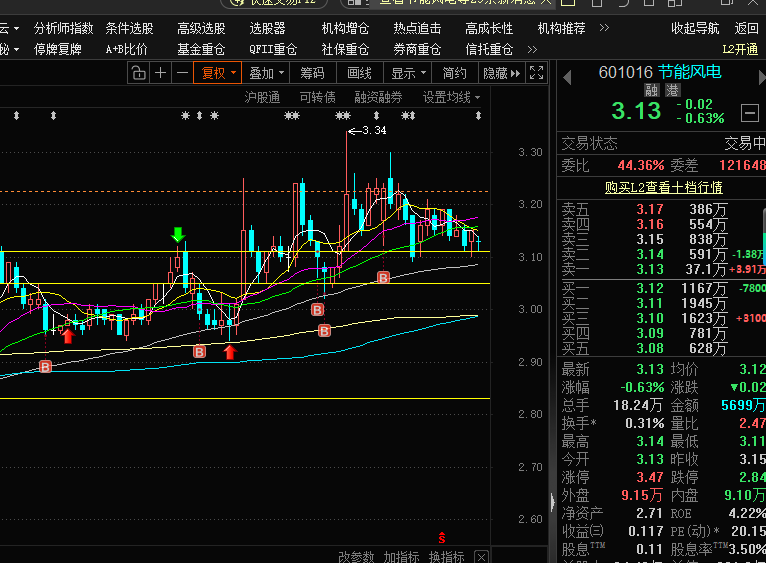The image size is (766, 563).
Task: Switch to 简约 simple mode
Action: [454, 73]
